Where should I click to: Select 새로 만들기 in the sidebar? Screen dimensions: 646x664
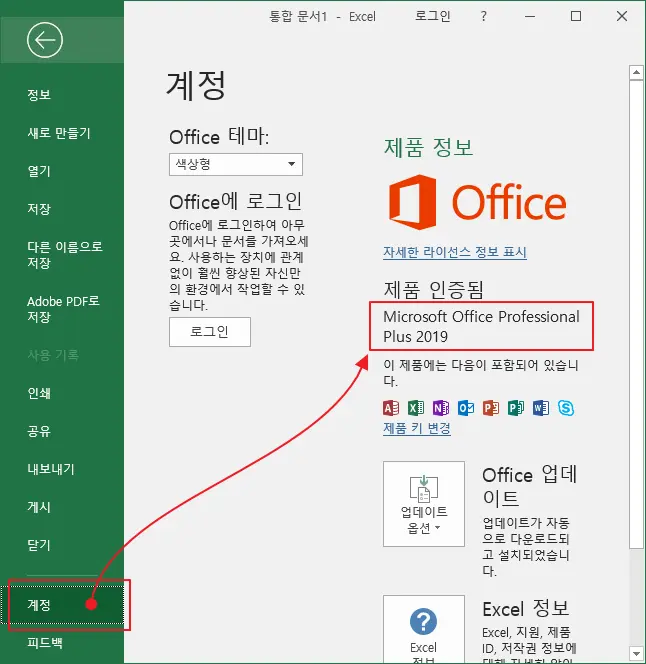tap(59, 133)
